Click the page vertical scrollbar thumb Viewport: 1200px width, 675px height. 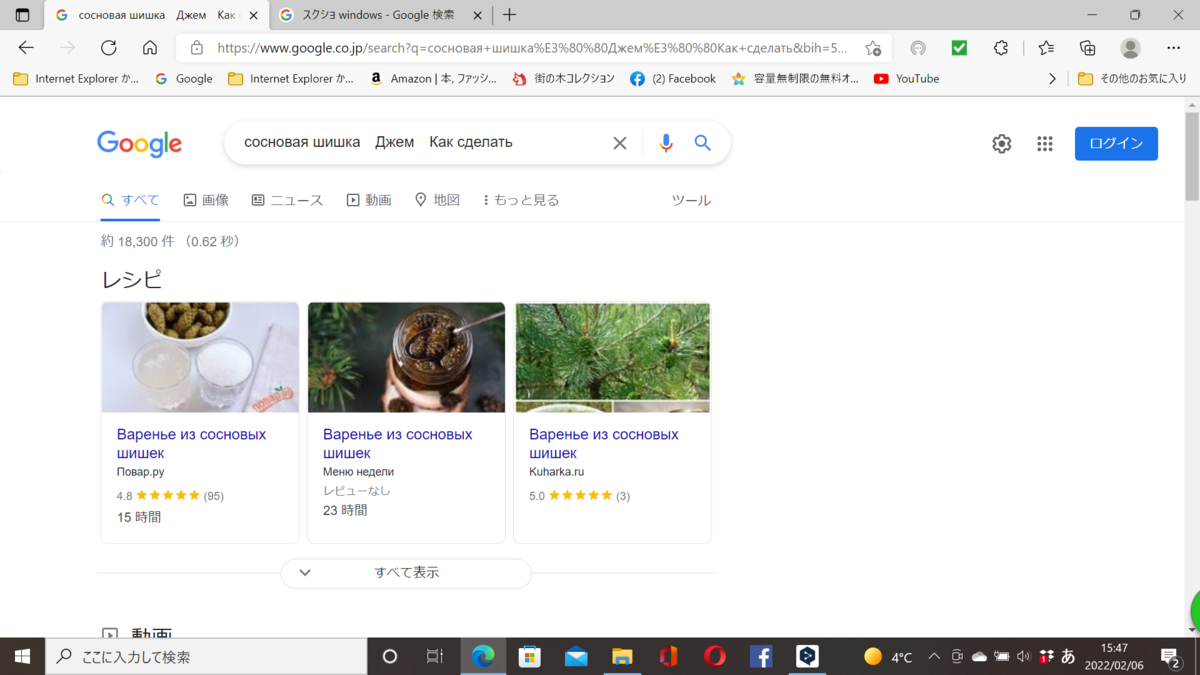click(x=1192, y=156)
